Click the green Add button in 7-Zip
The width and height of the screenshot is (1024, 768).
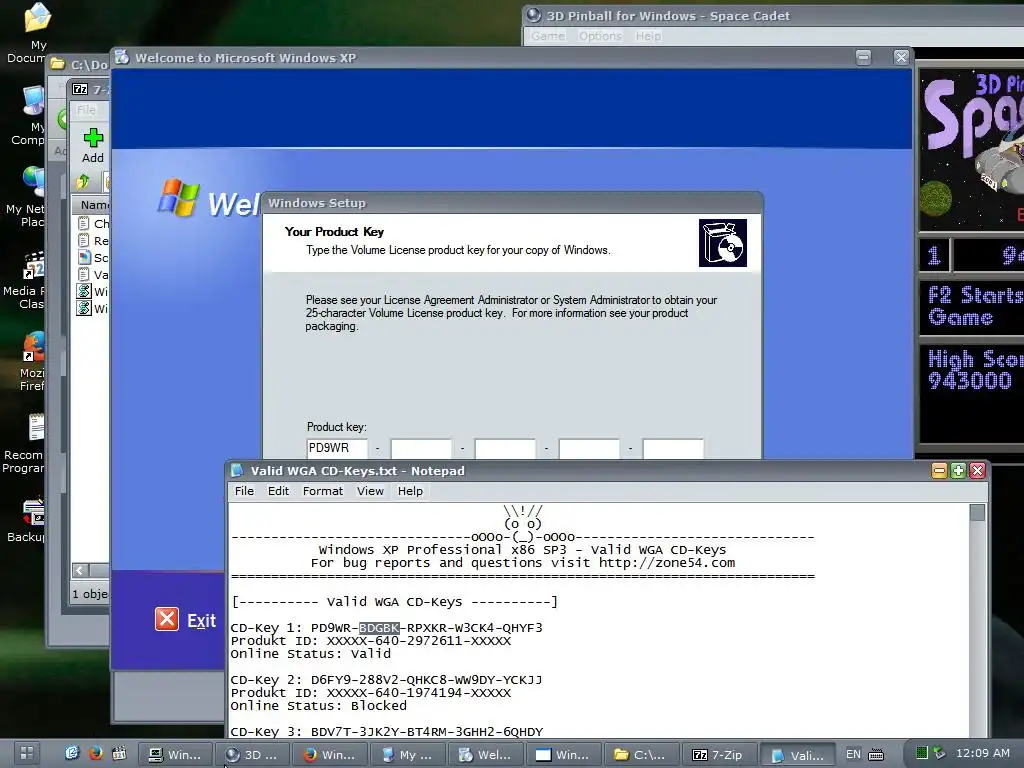tap(93, 145)
